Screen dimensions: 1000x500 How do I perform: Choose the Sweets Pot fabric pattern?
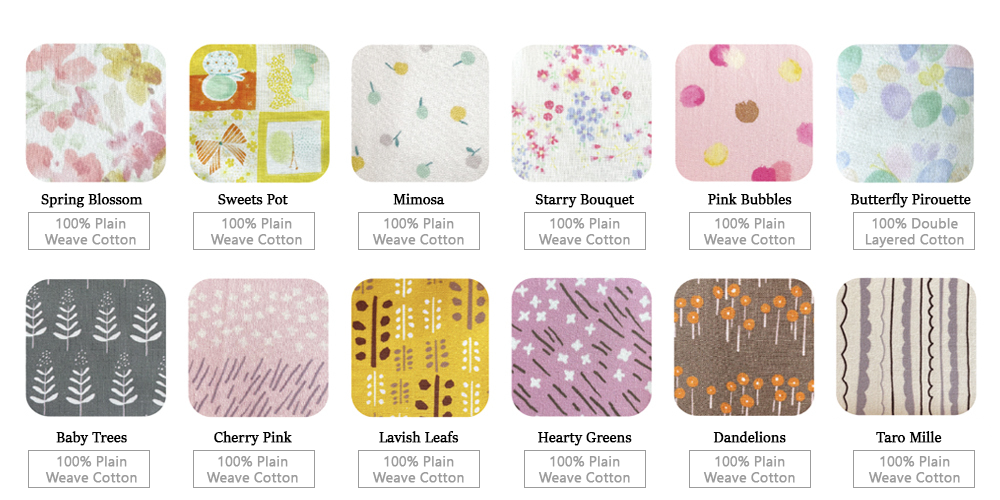260,113
